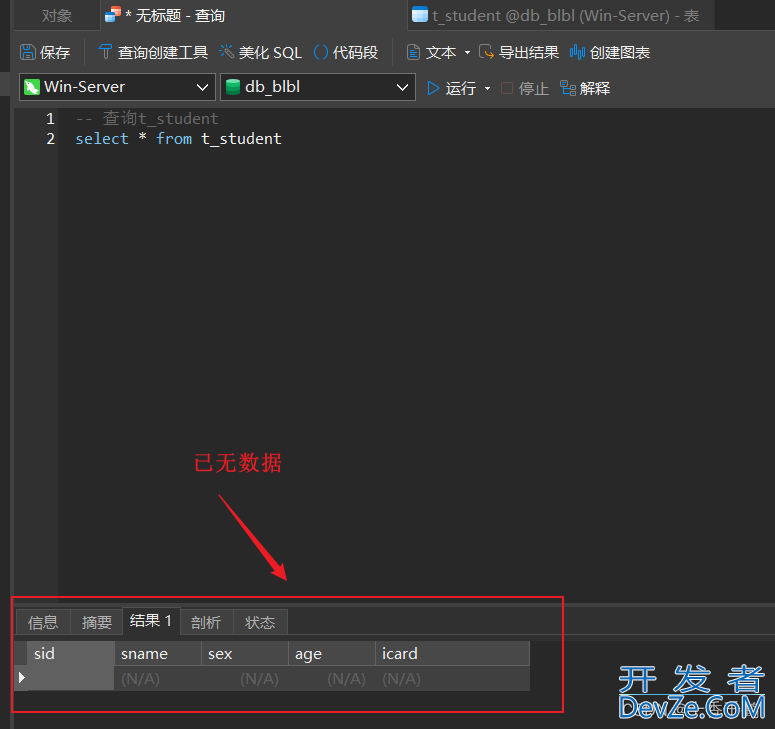Open the Win-Server connection dropdown
Image resolution: width=775 pixels, height=729 pixels.
click(x=202, y=87)
